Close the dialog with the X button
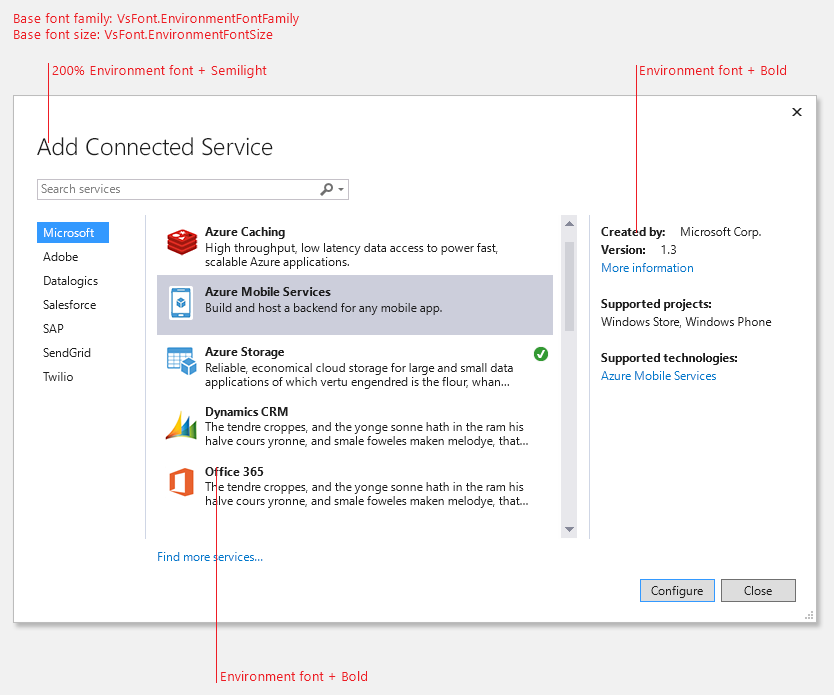The image size is (834, 695). (797, 112)
